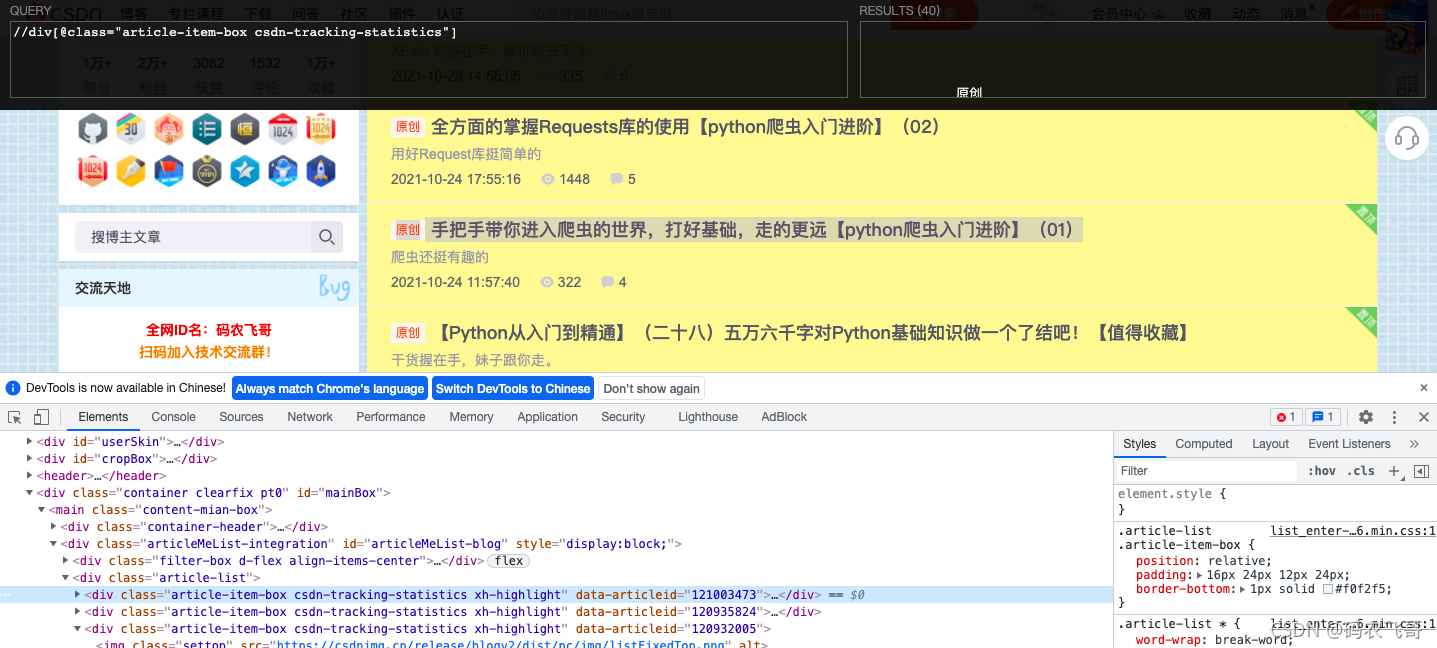Focus the Styles Filter input
The height and width of the screenshot is (648, 1437).
(x=1207, y=471)
